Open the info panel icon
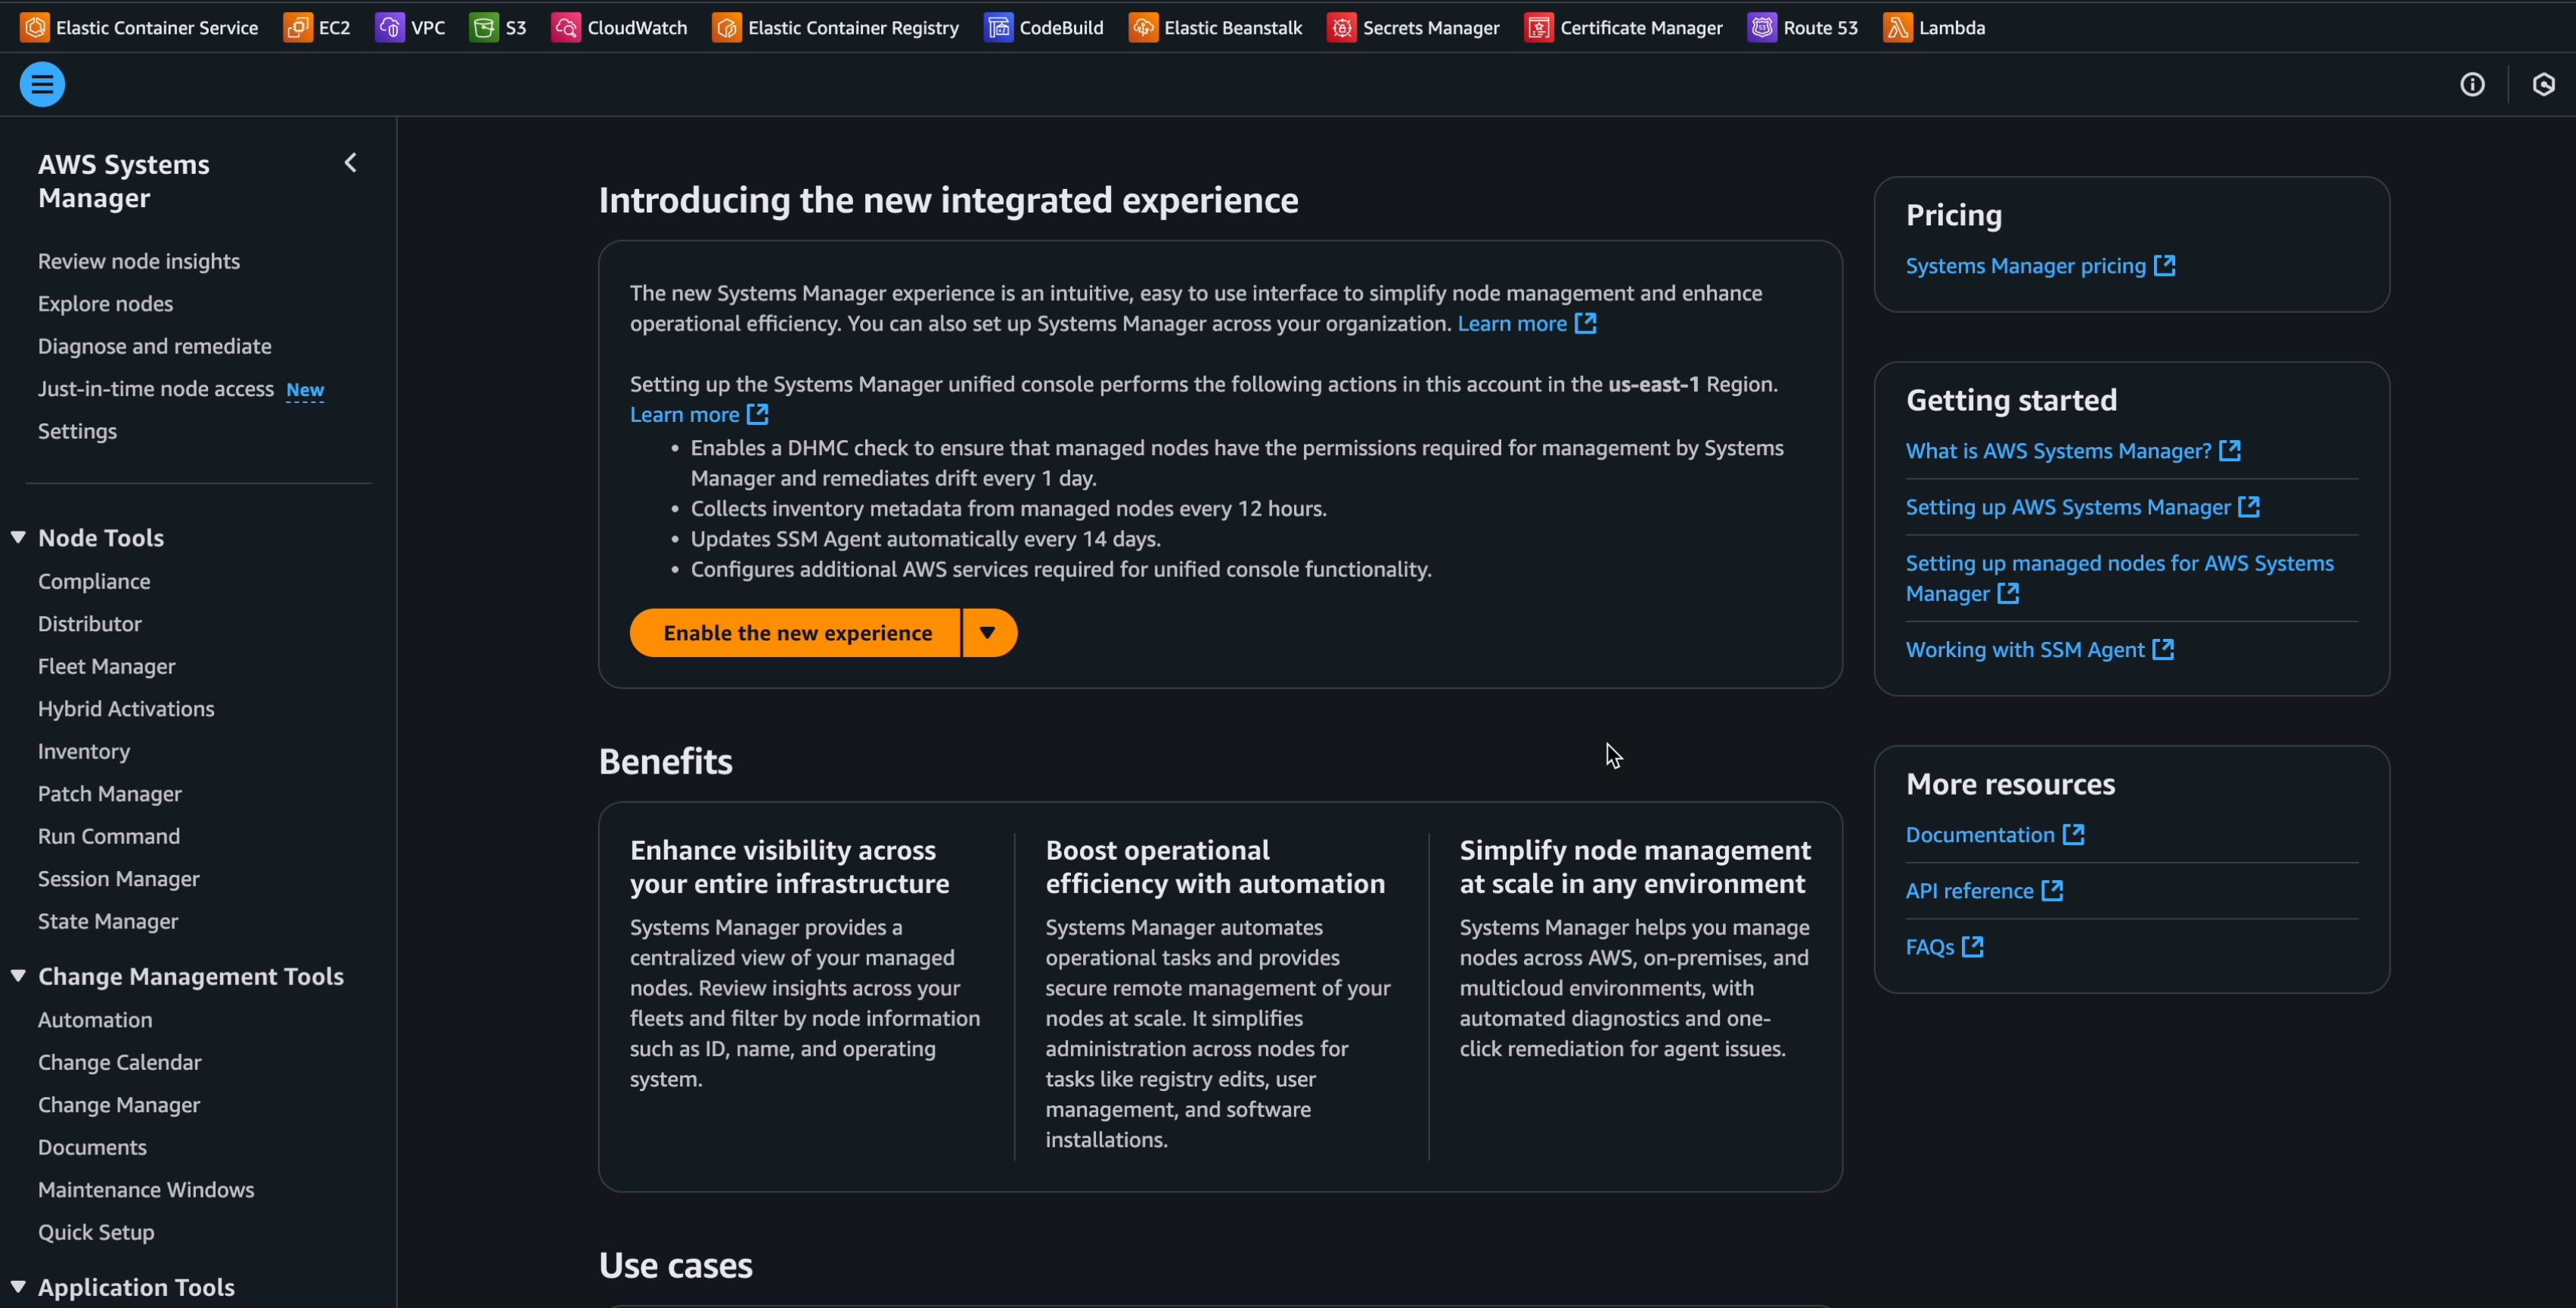 (2472, 84)
